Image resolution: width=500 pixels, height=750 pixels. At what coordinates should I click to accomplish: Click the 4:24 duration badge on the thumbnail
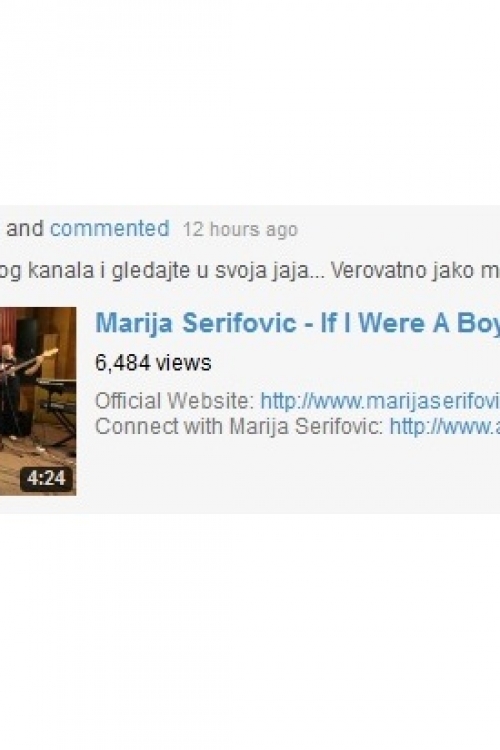point(46,478)
